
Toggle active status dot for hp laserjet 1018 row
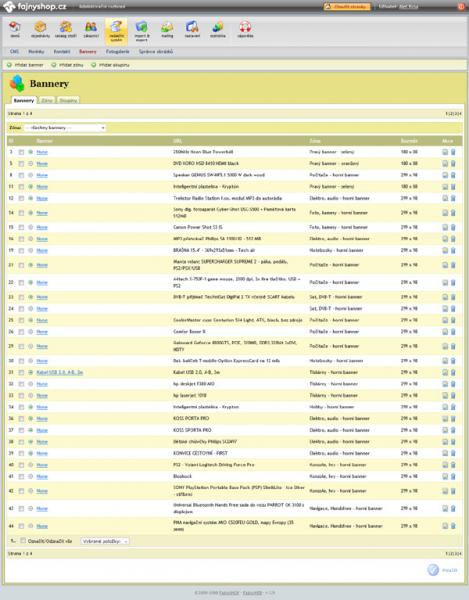point(31,395)
